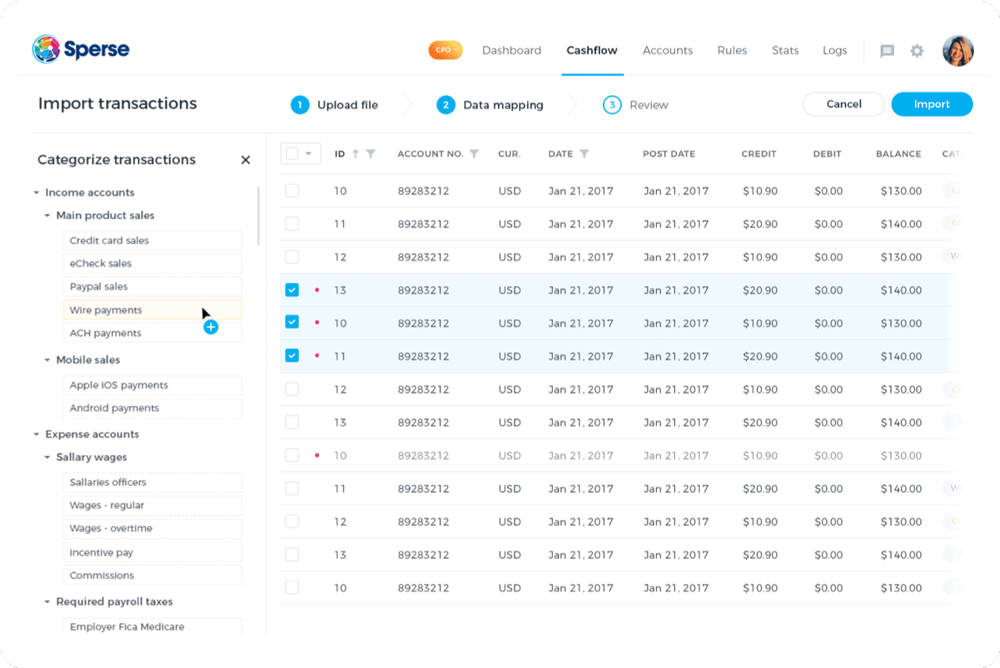Screen dimensions: 1000x668
Task: Open the chat messages icon
Action: pyautogui.click(x=886, y=51)
